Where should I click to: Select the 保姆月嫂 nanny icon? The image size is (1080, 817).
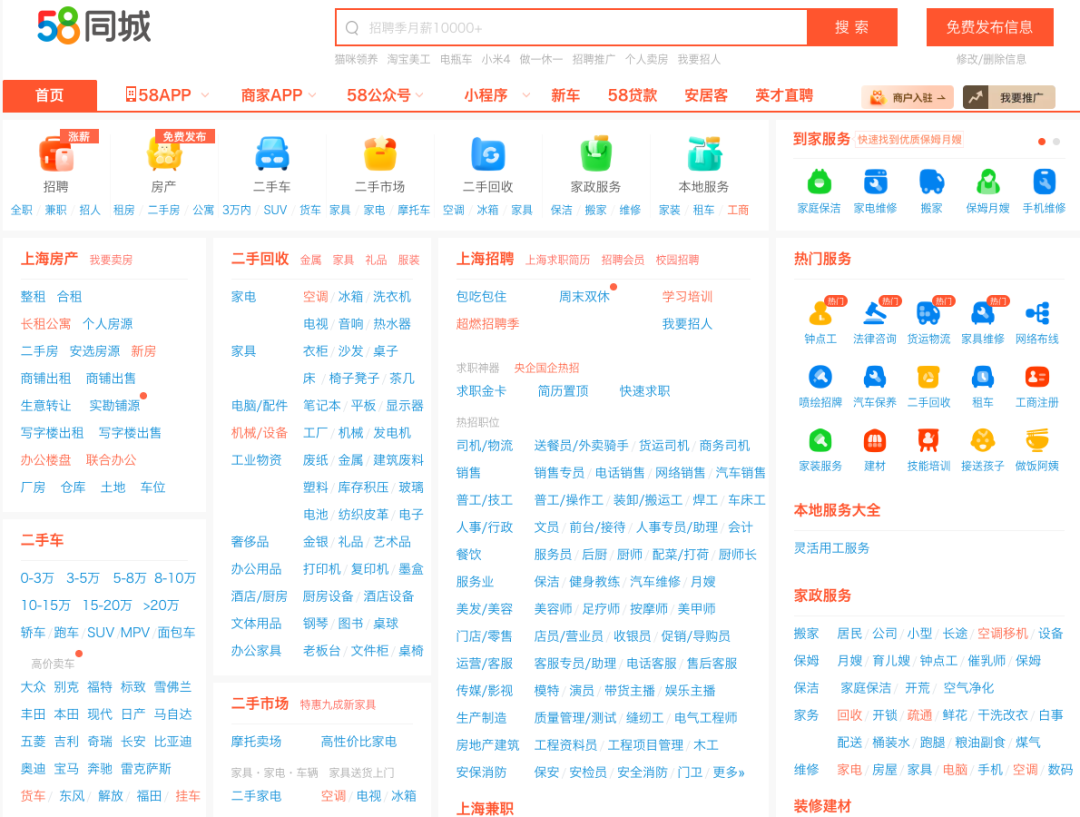(988, 182)
